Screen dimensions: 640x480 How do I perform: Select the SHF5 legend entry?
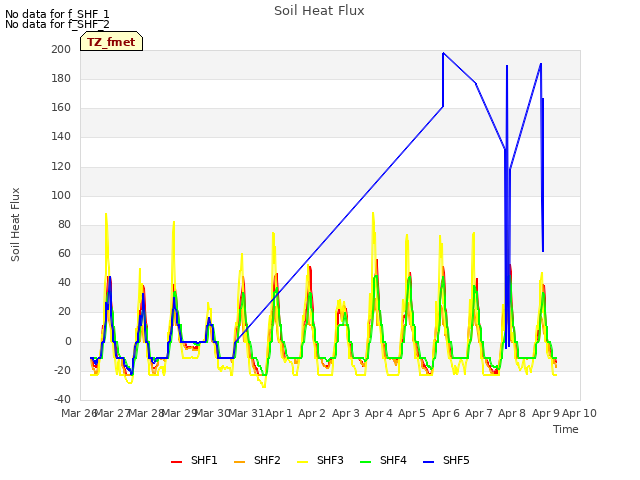pos(446,460)
